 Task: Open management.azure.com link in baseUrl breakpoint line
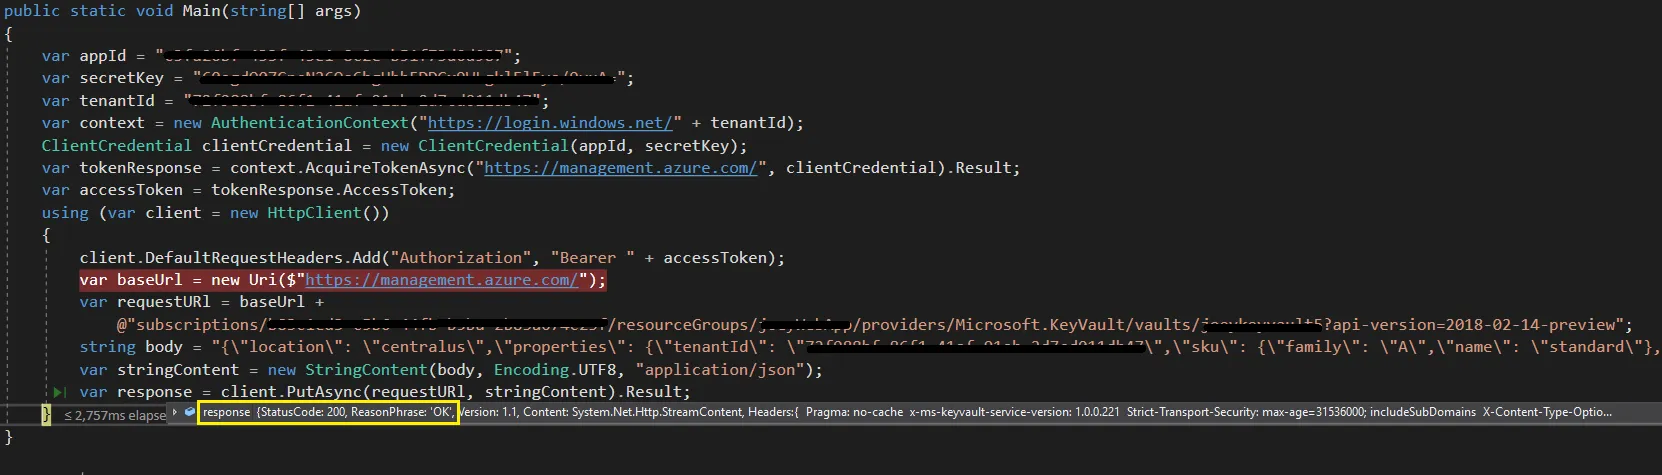[442, 280]
